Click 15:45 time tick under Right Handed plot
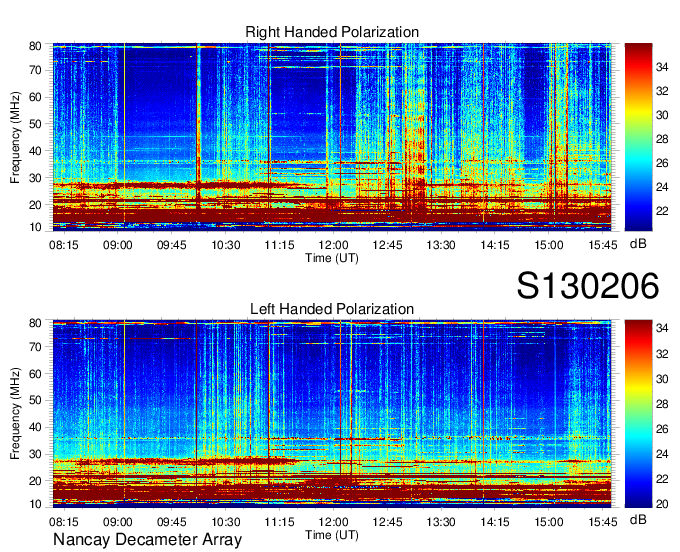The image size is (680, 552). click(x=603, y=245)
